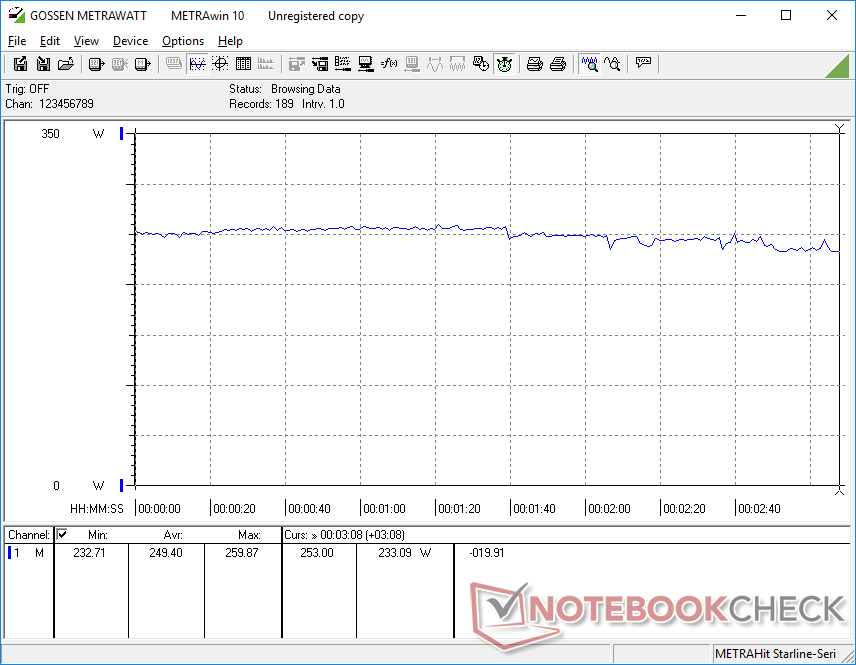
Task: Click the curve magnifier cursor icon
Action: (x=613, y=64)
